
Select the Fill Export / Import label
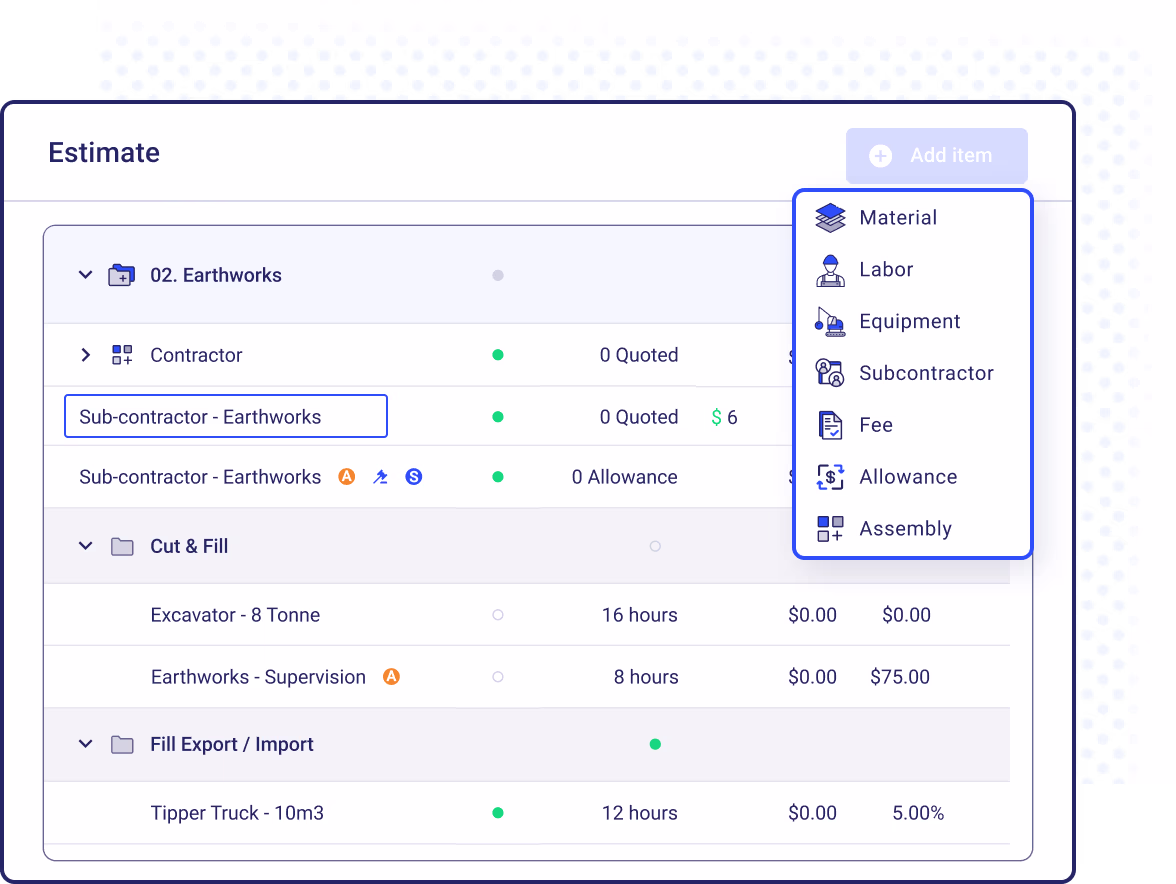click(x=232, y=744)
